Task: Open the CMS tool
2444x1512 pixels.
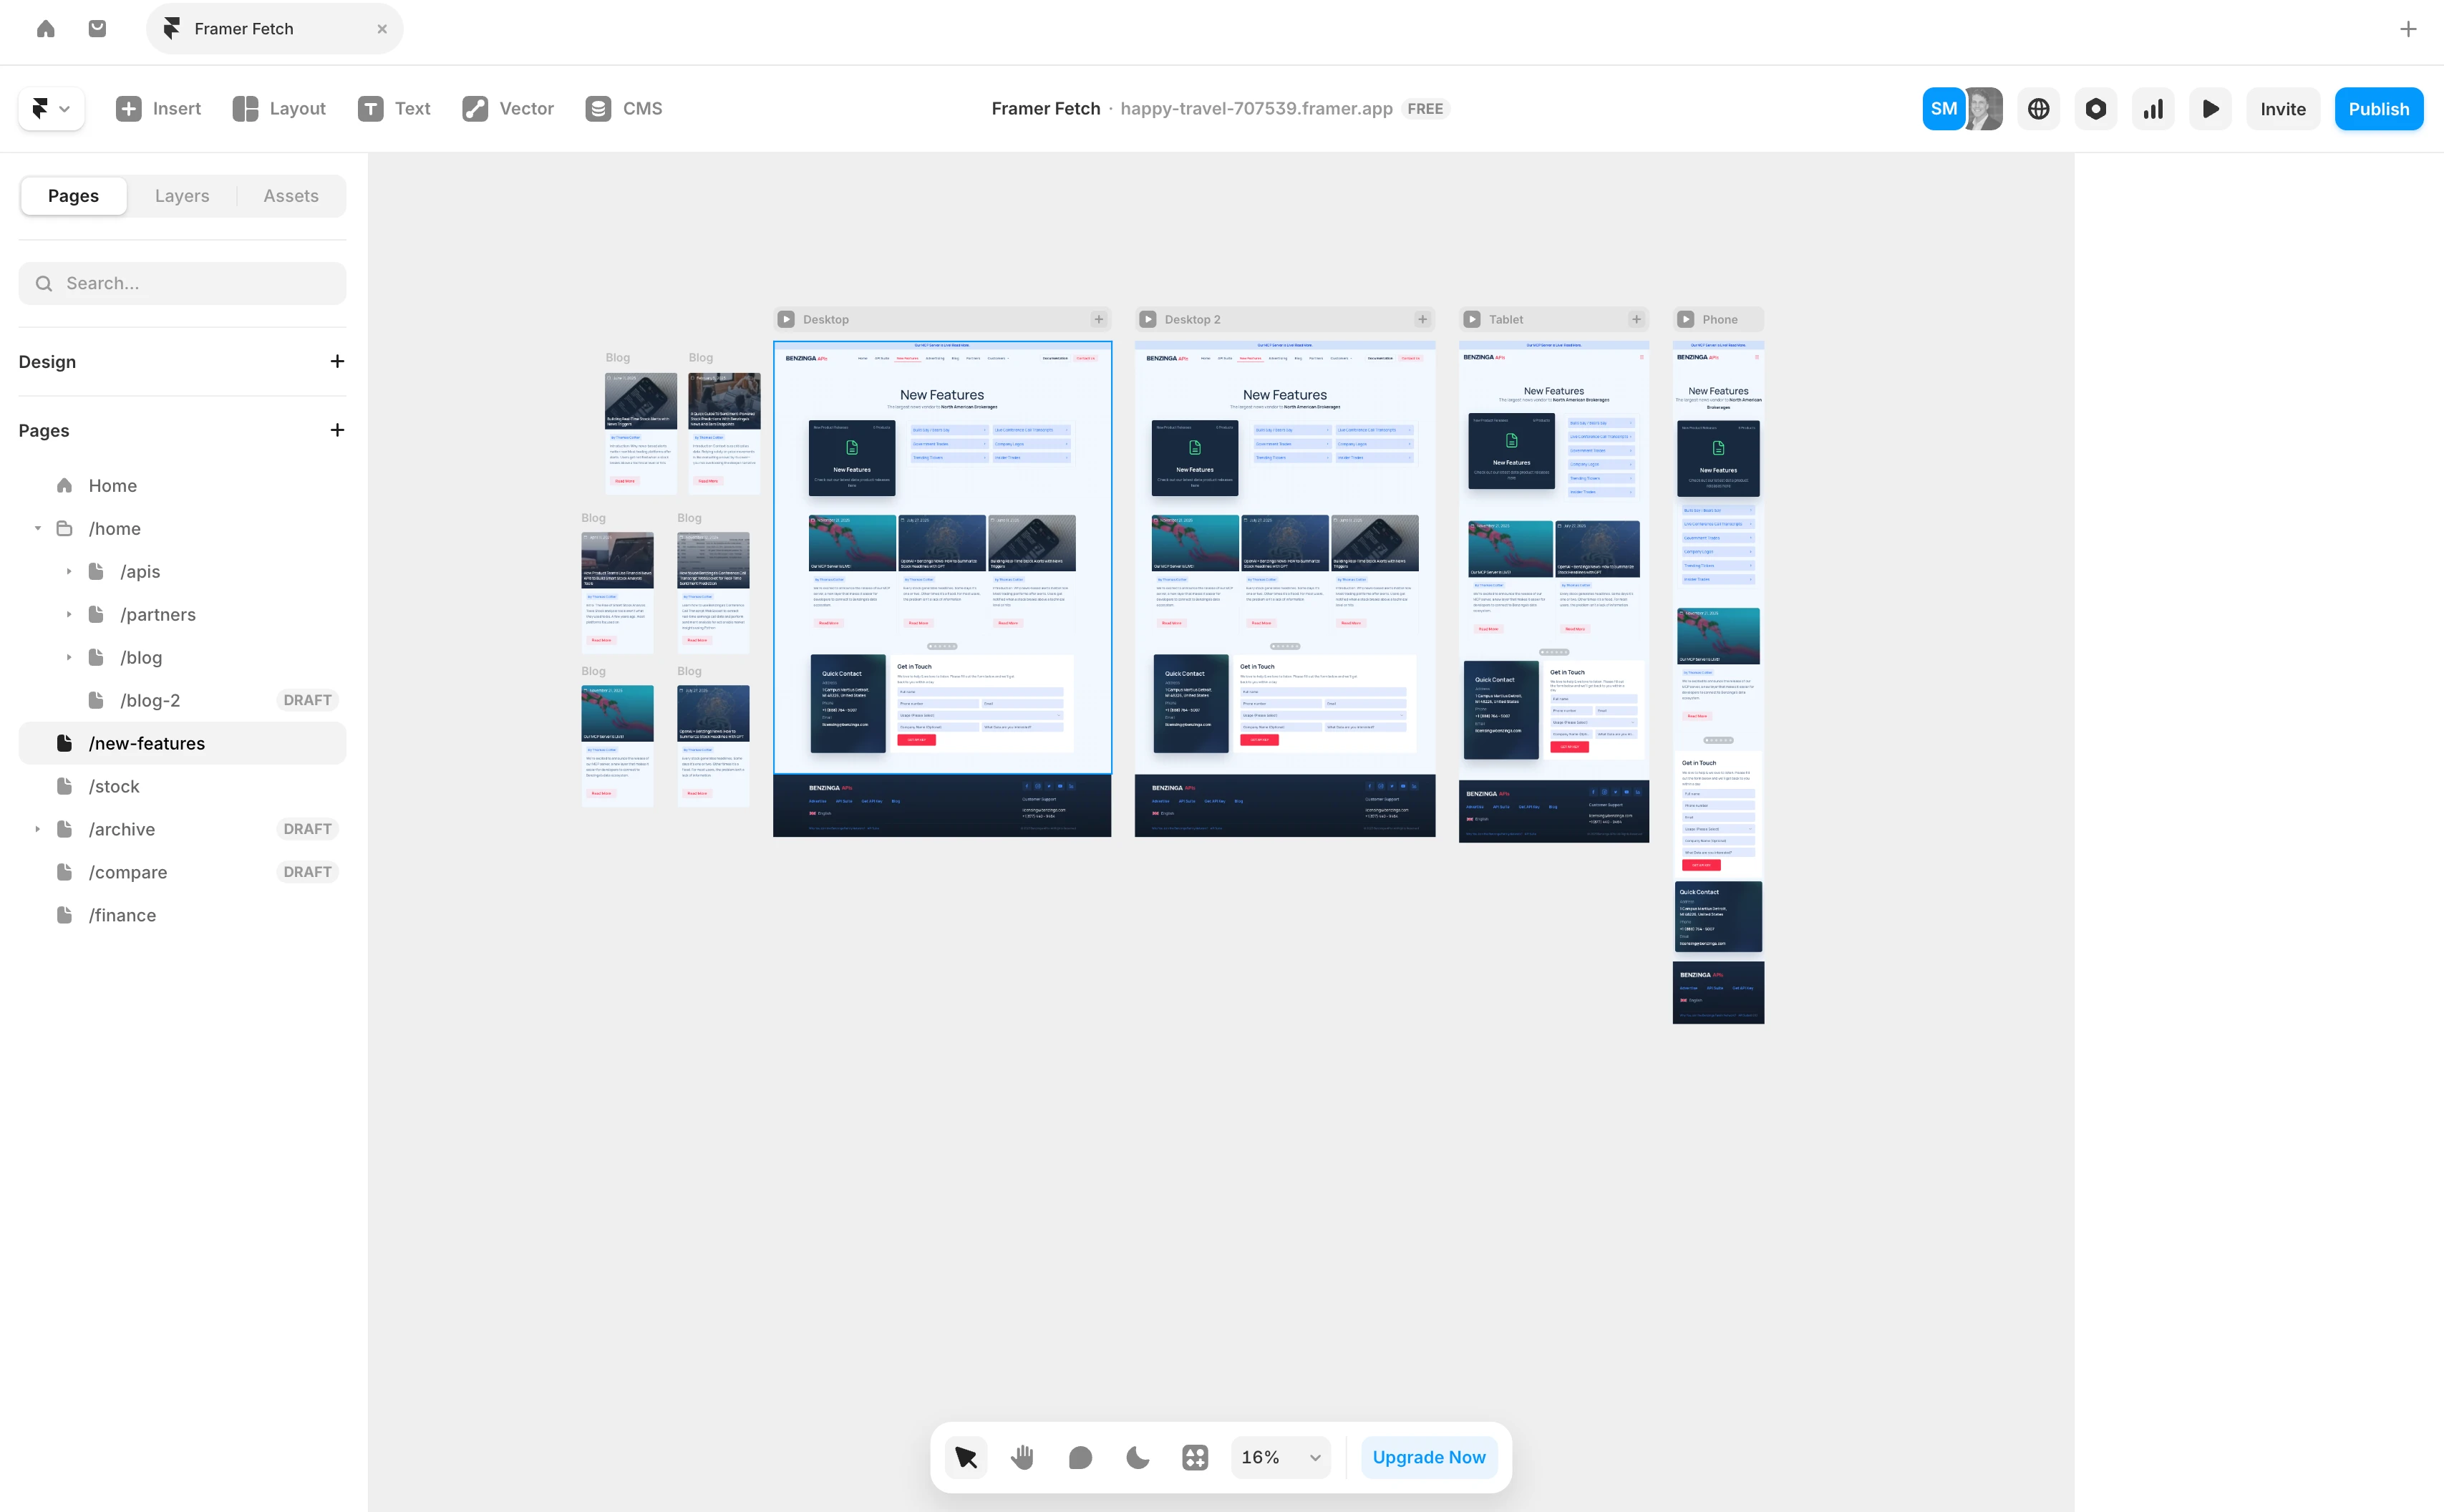Action: click(x=624, y=109)
